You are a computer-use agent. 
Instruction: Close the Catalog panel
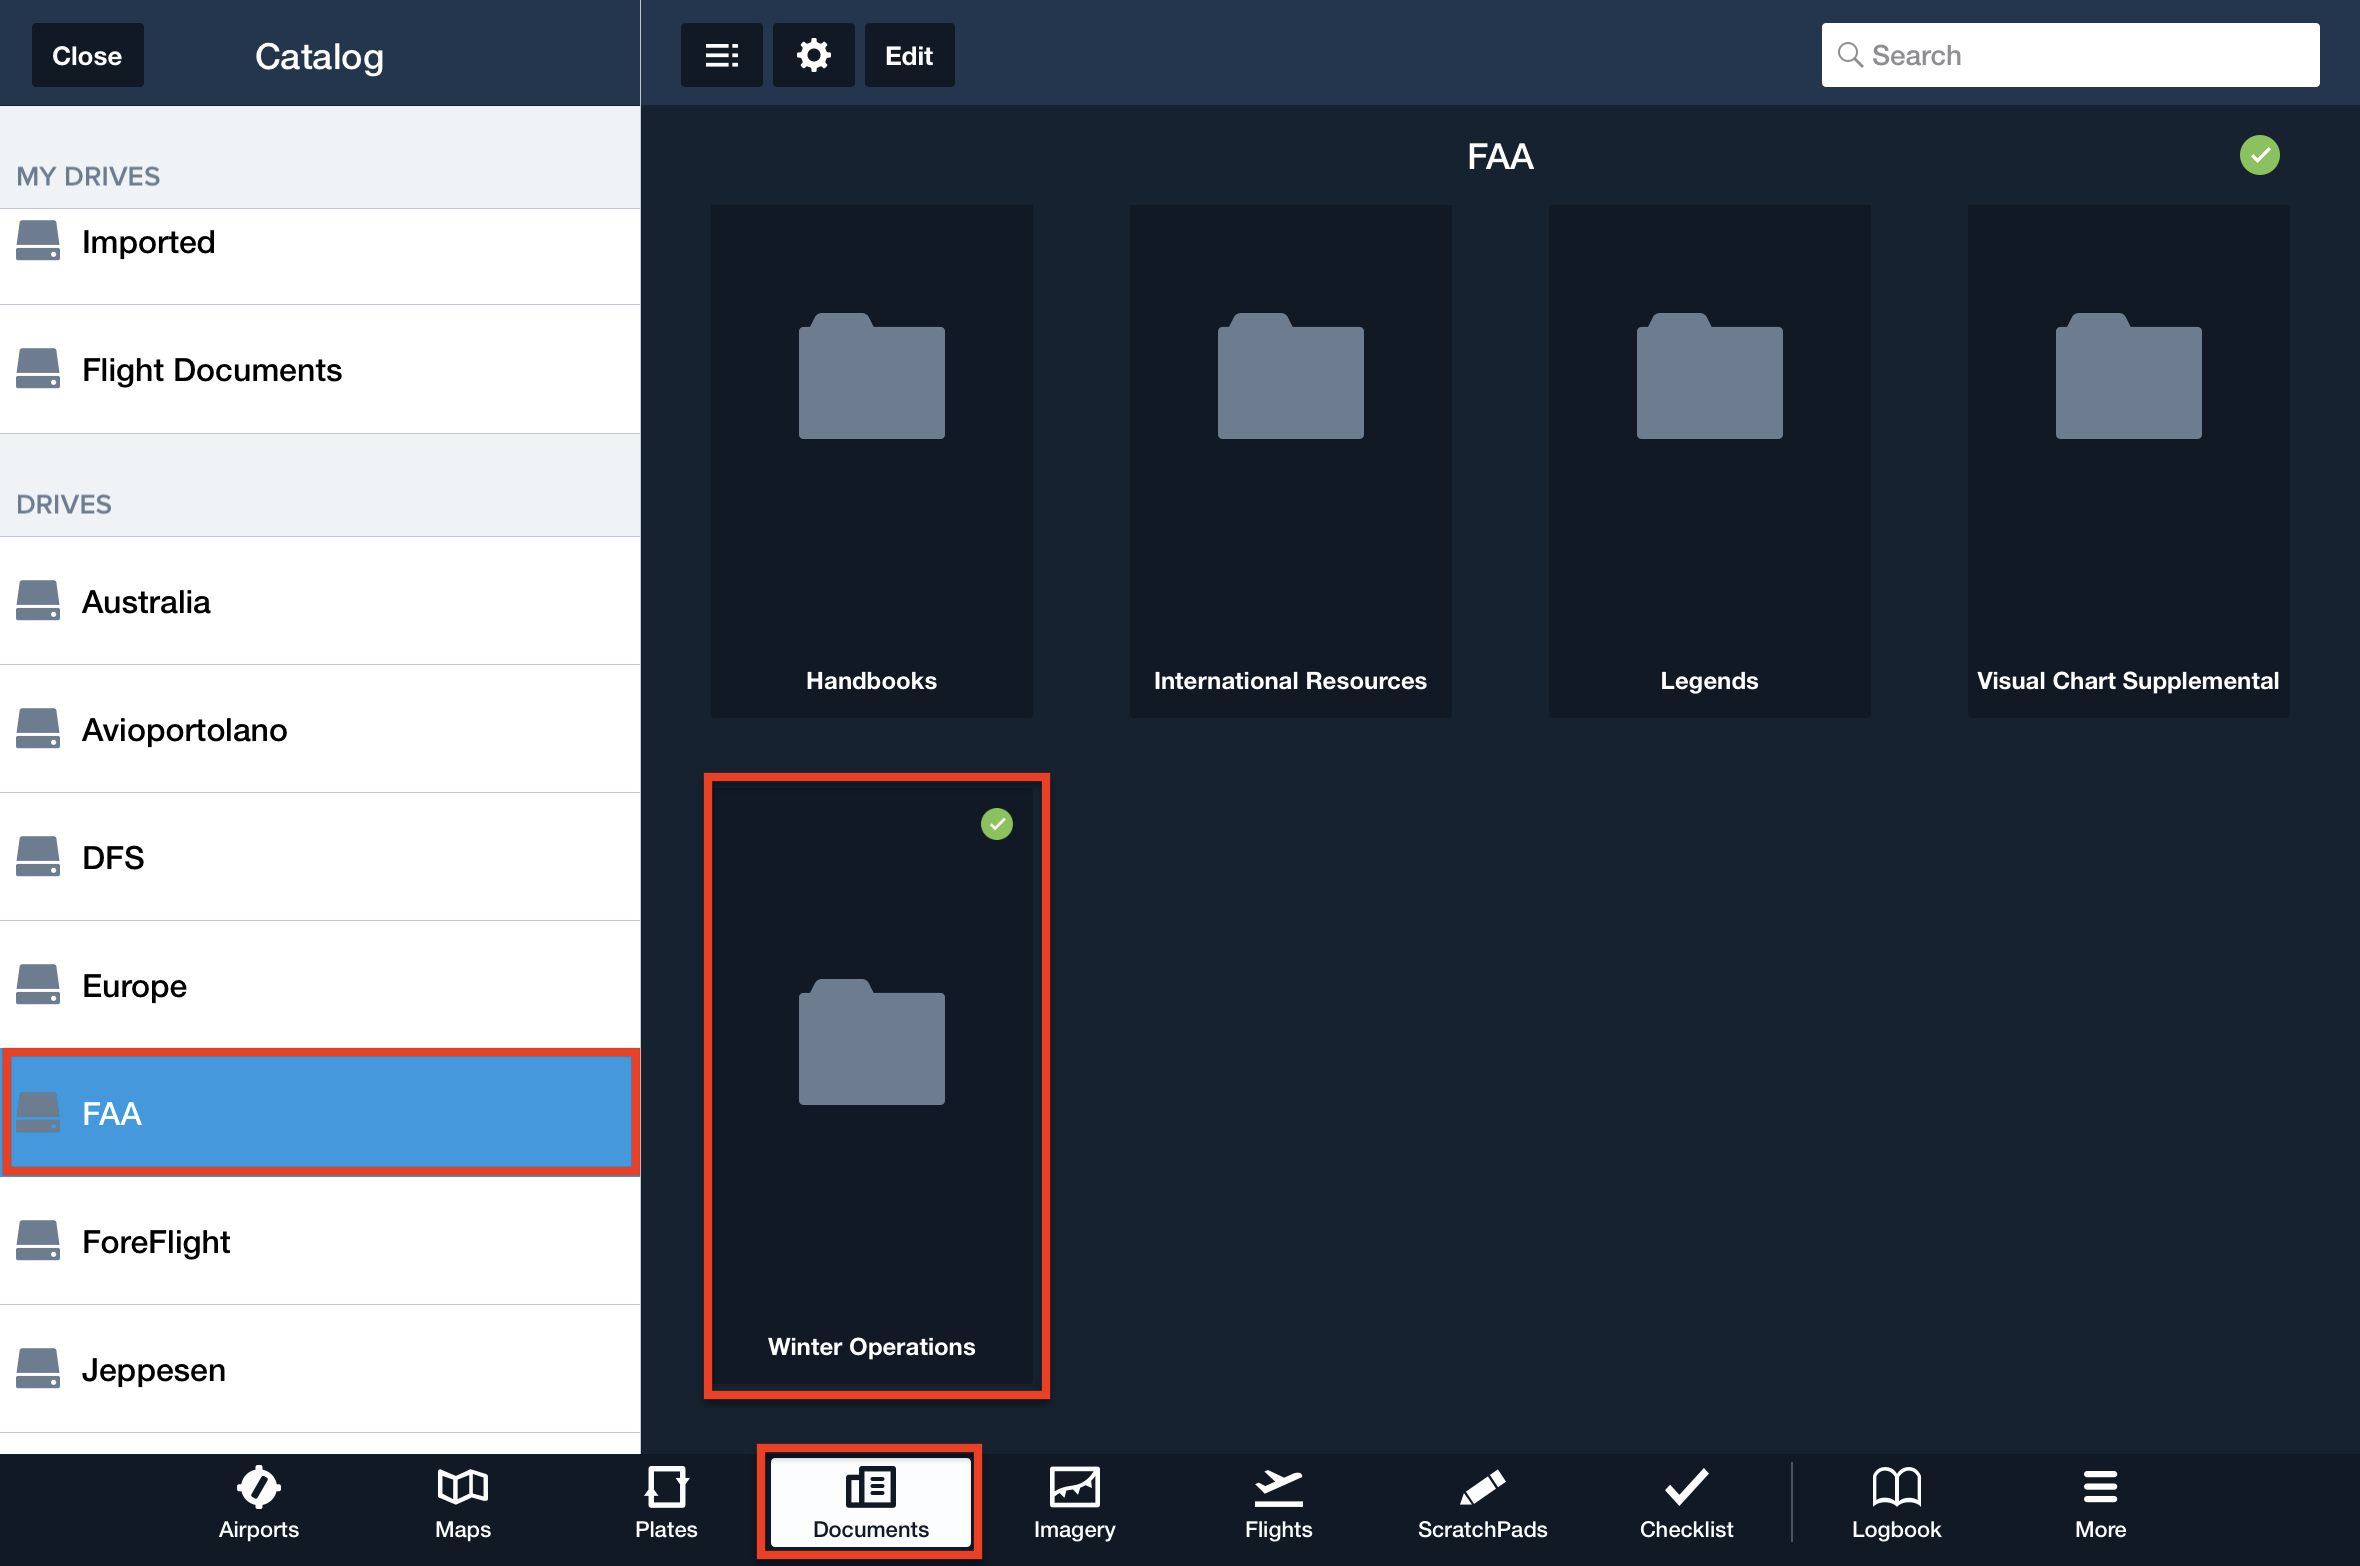tap(87, 55)
